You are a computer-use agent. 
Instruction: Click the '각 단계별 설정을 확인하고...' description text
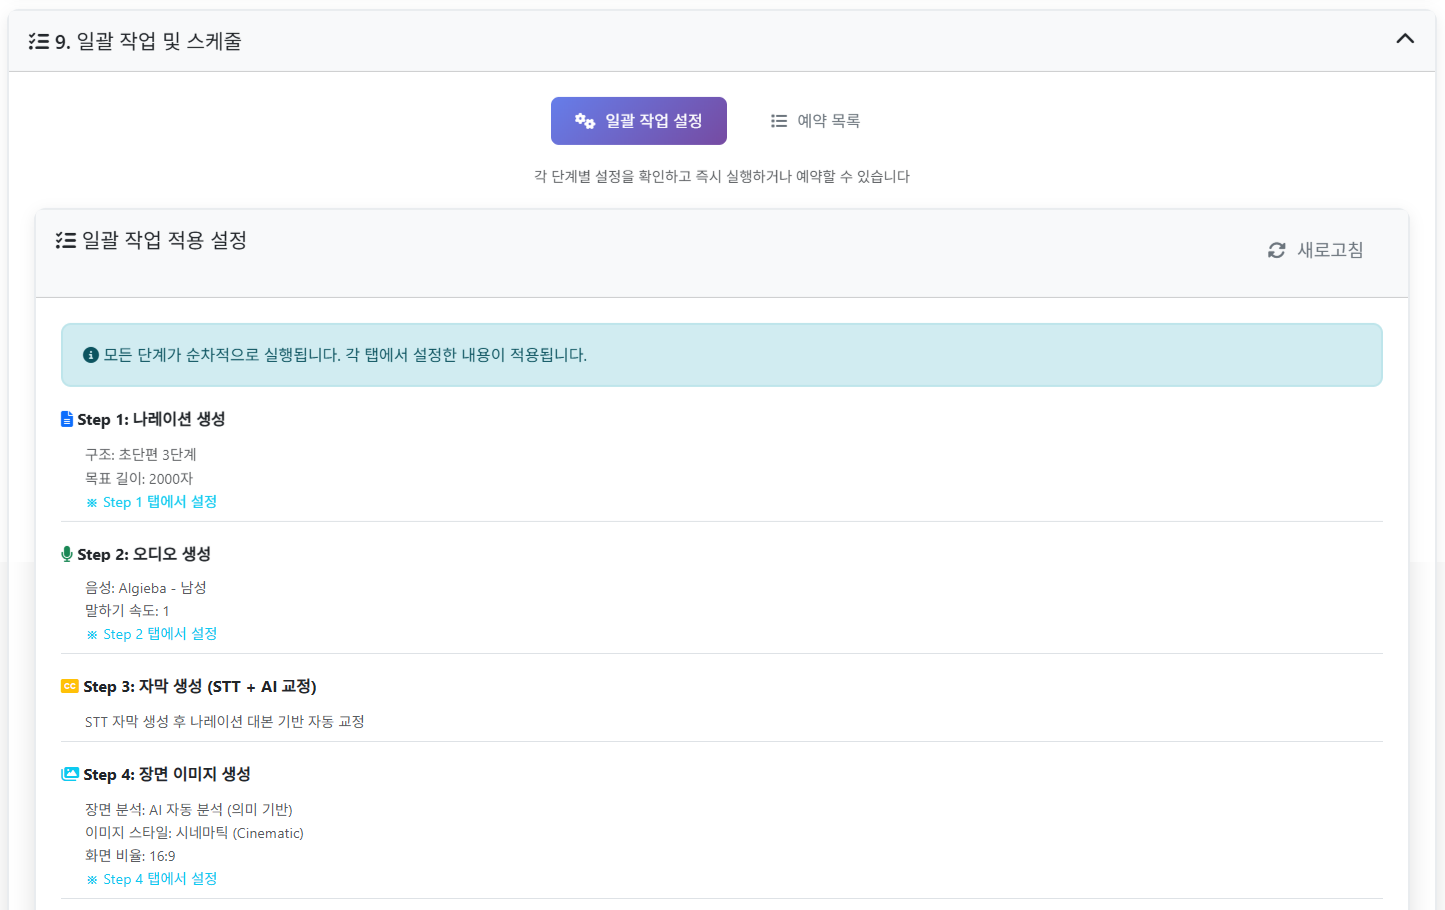click(x=722, y=177)
